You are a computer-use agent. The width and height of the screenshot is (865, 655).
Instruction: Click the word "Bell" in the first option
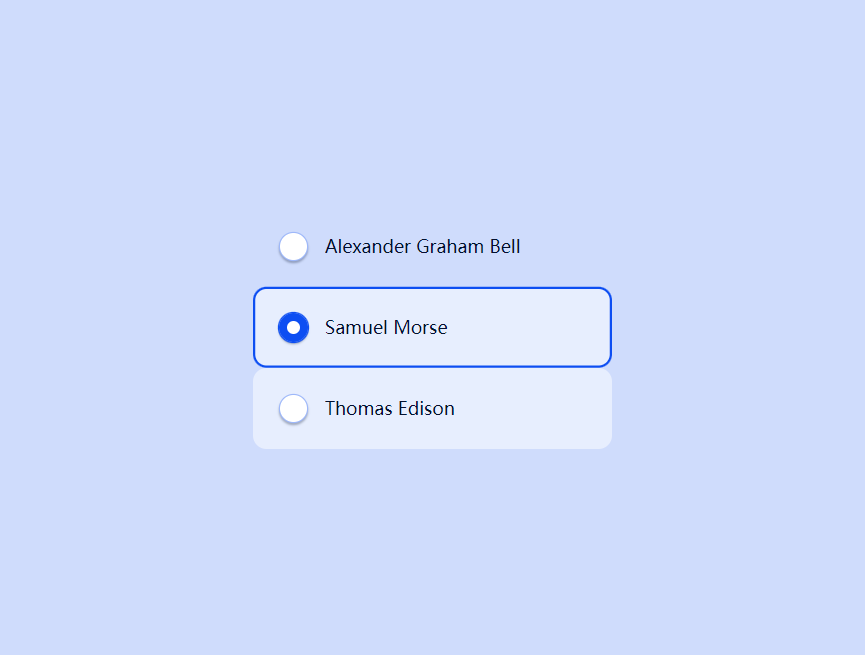point(505,247)
